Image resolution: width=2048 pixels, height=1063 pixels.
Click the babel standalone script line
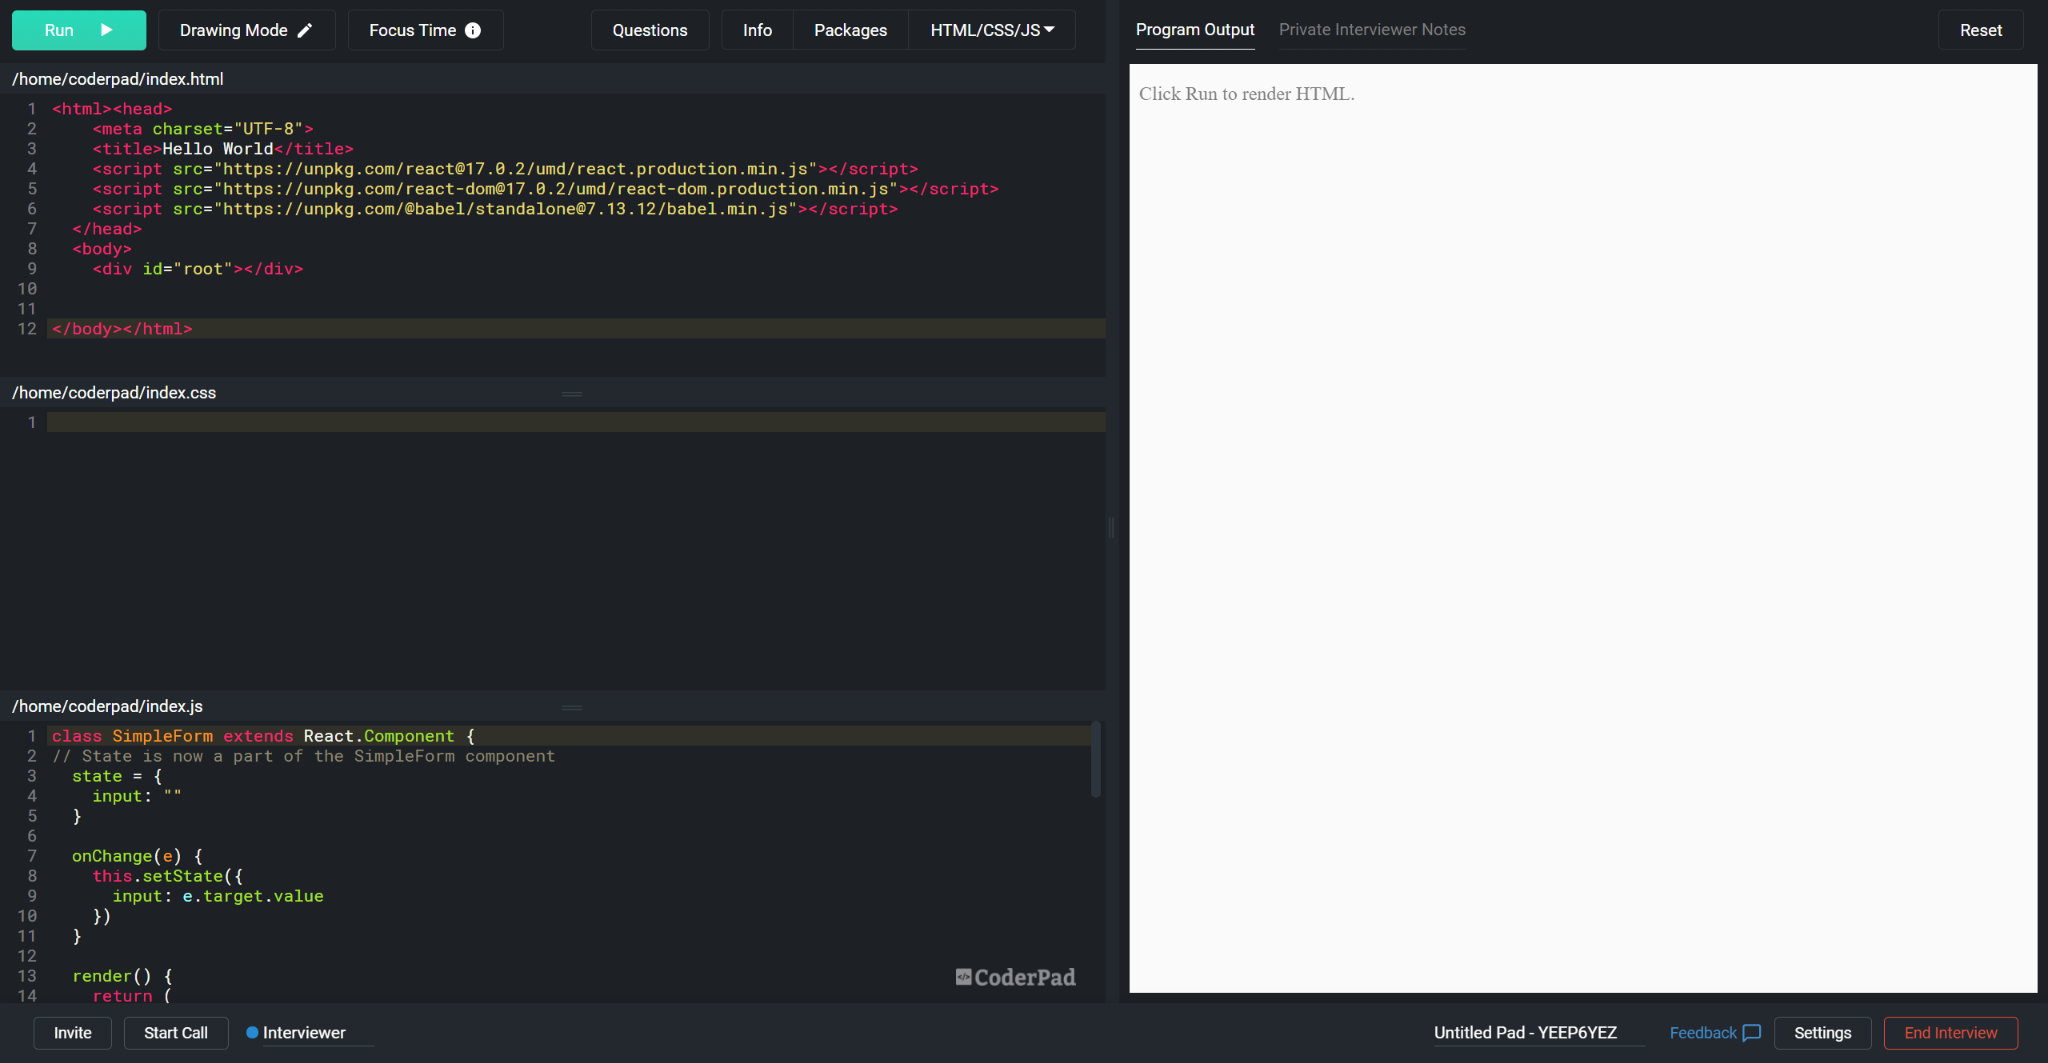(x=495, y=209)
